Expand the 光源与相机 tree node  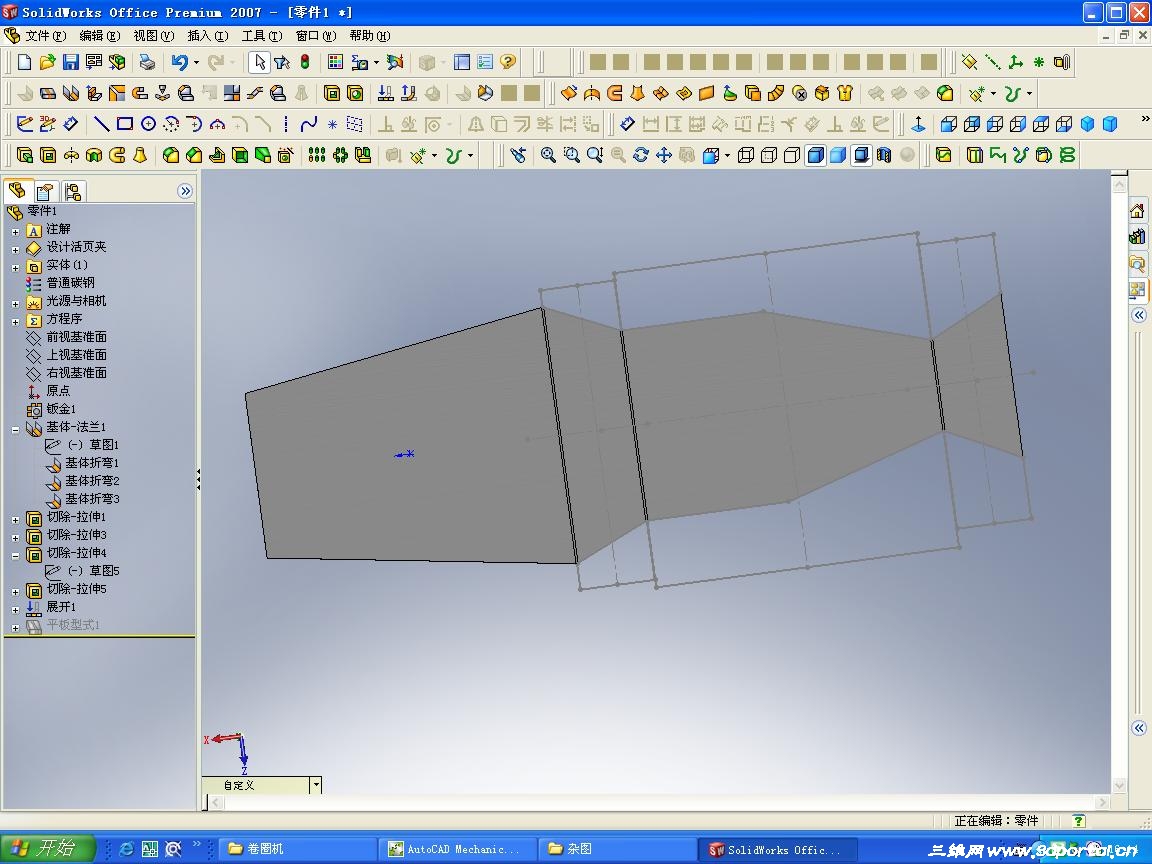(15, 303)
